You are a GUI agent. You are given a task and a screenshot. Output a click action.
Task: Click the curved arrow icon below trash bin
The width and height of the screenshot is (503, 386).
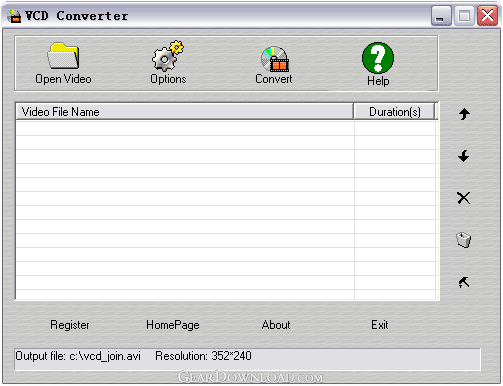tap(464, 282)
